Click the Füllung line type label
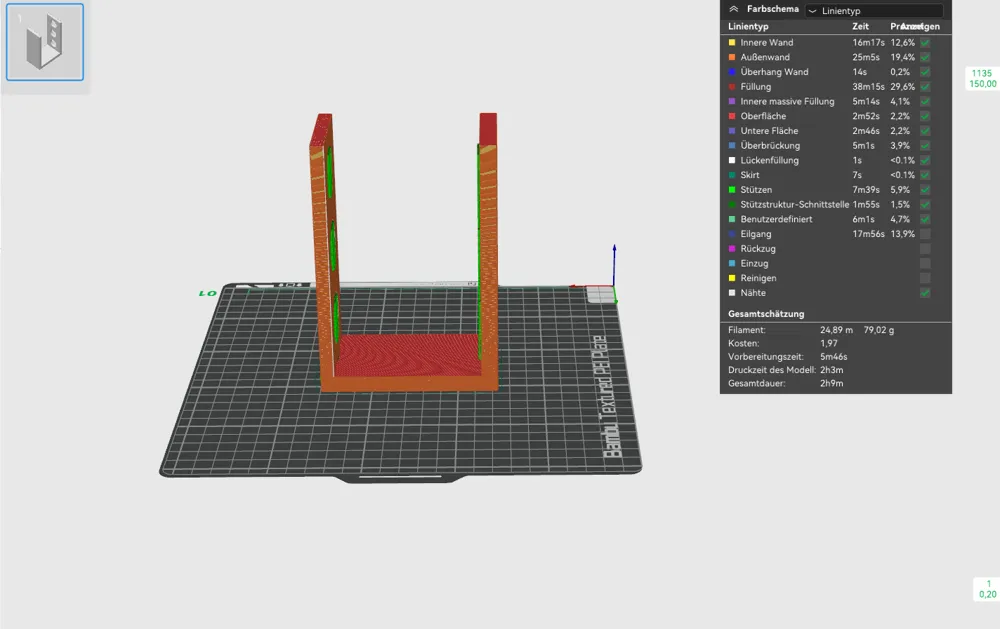 coord(756,87)
